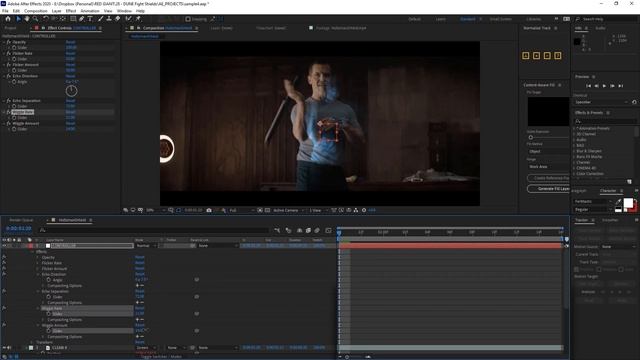Select the Selection arrow tool
The height and width of the screenshot is (360, 640).
pos(18,19)
